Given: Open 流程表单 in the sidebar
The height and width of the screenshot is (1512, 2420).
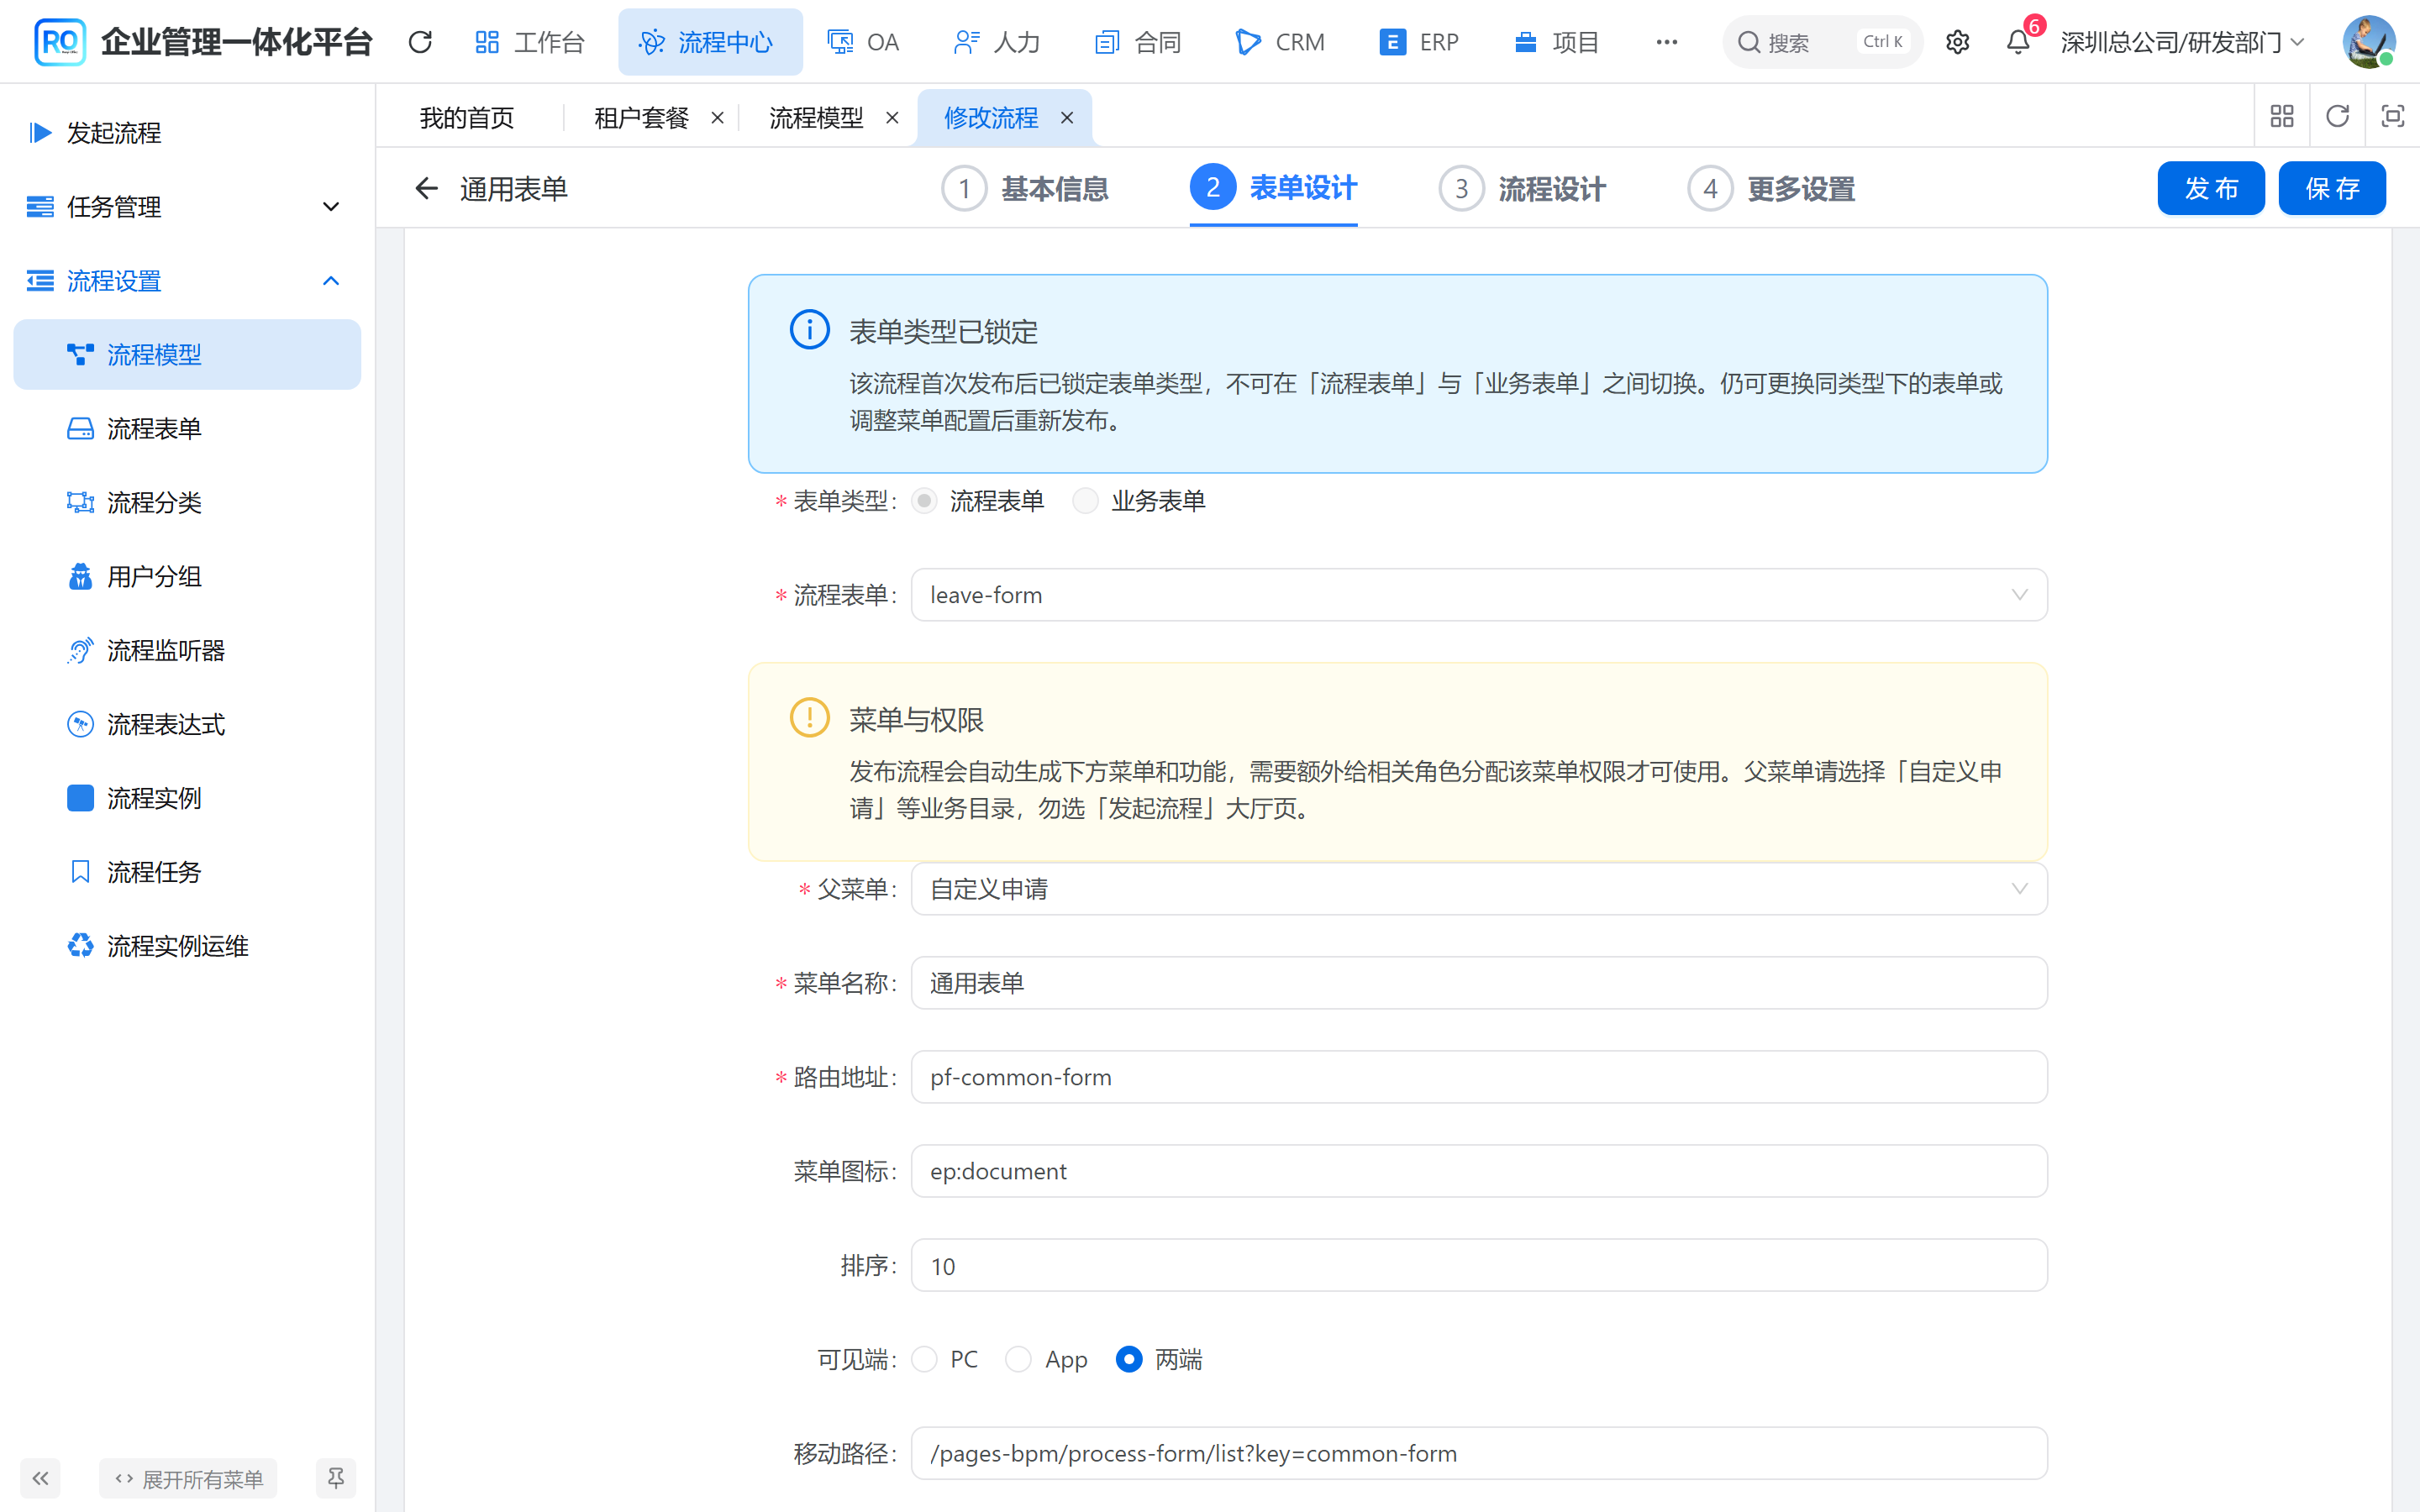Looking at the screenshot, I should click(187, 428).
